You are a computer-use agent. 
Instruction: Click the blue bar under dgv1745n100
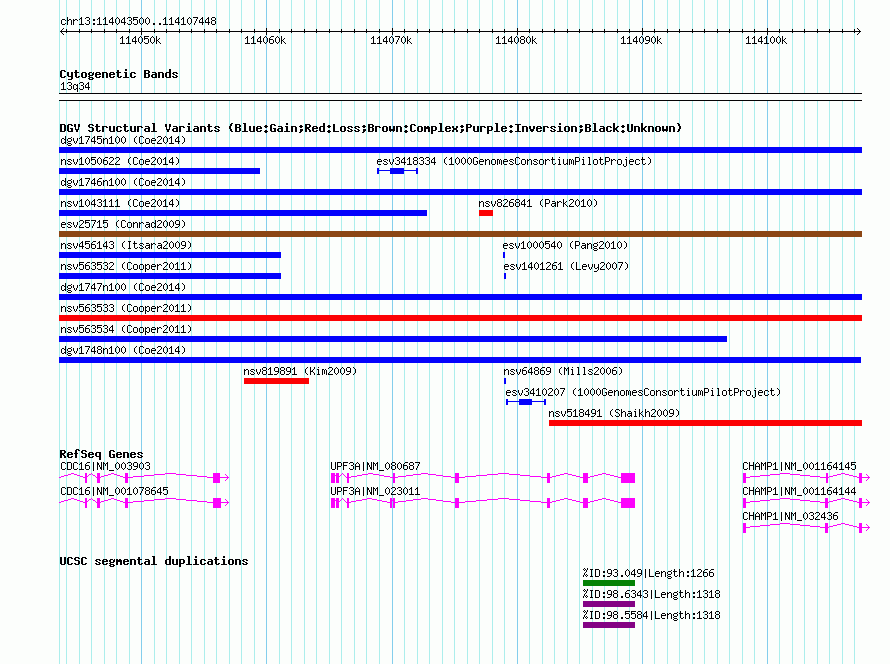(460, 150)
